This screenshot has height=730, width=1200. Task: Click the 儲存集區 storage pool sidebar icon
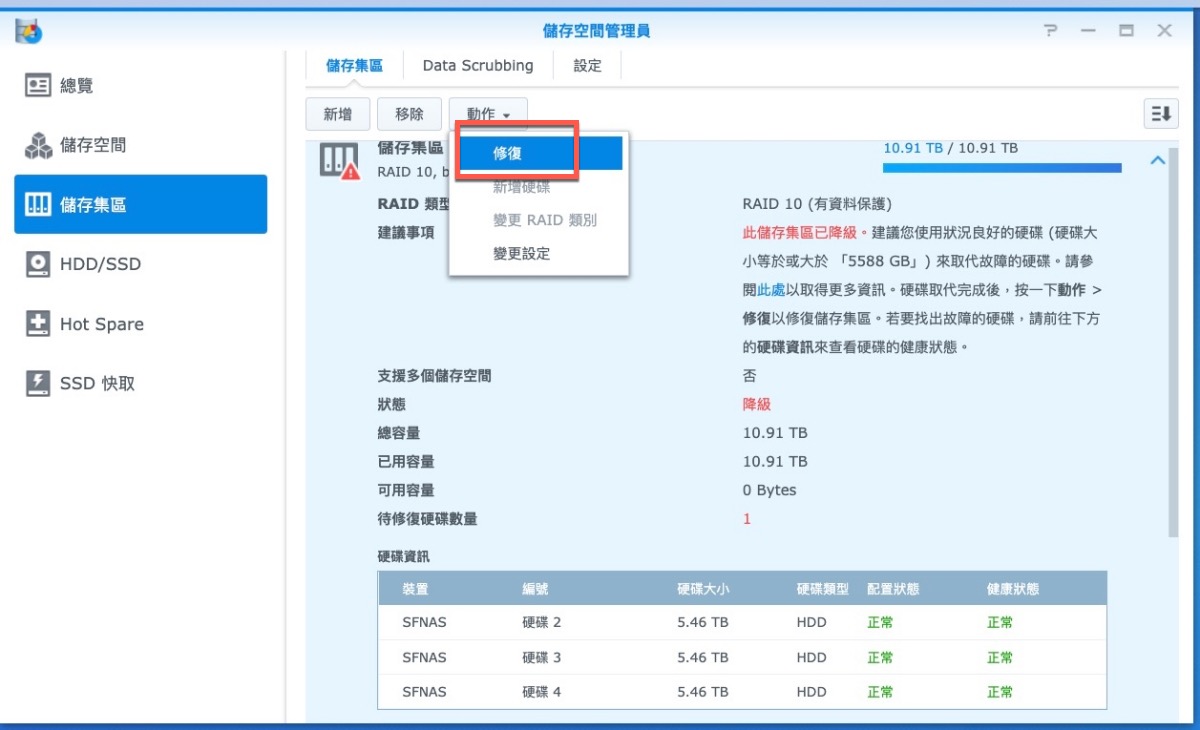(x=38, y=205)
